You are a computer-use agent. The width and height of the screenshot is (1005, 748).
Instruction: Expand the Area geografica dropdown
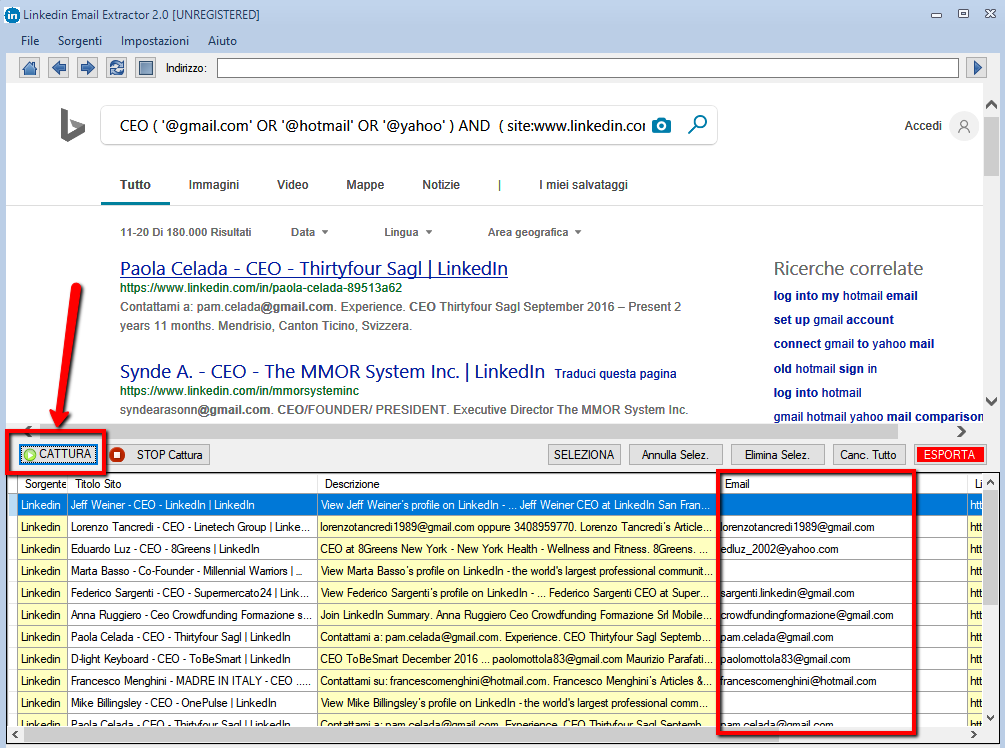[x=535, y=232]
